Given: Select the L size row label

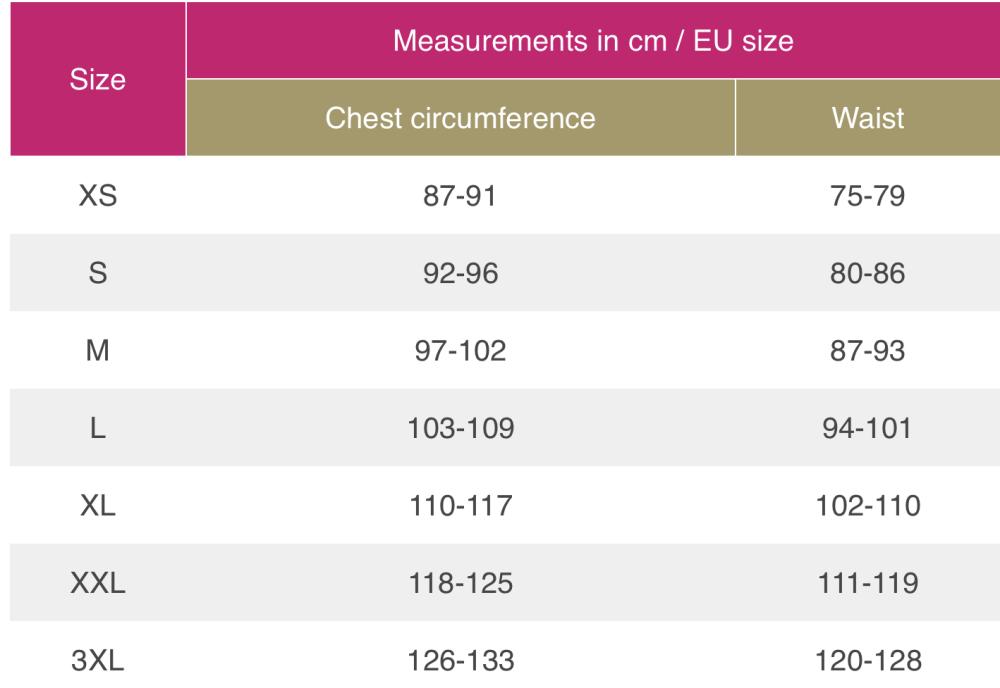Looking at the screenshot, I should coord(98,429).
